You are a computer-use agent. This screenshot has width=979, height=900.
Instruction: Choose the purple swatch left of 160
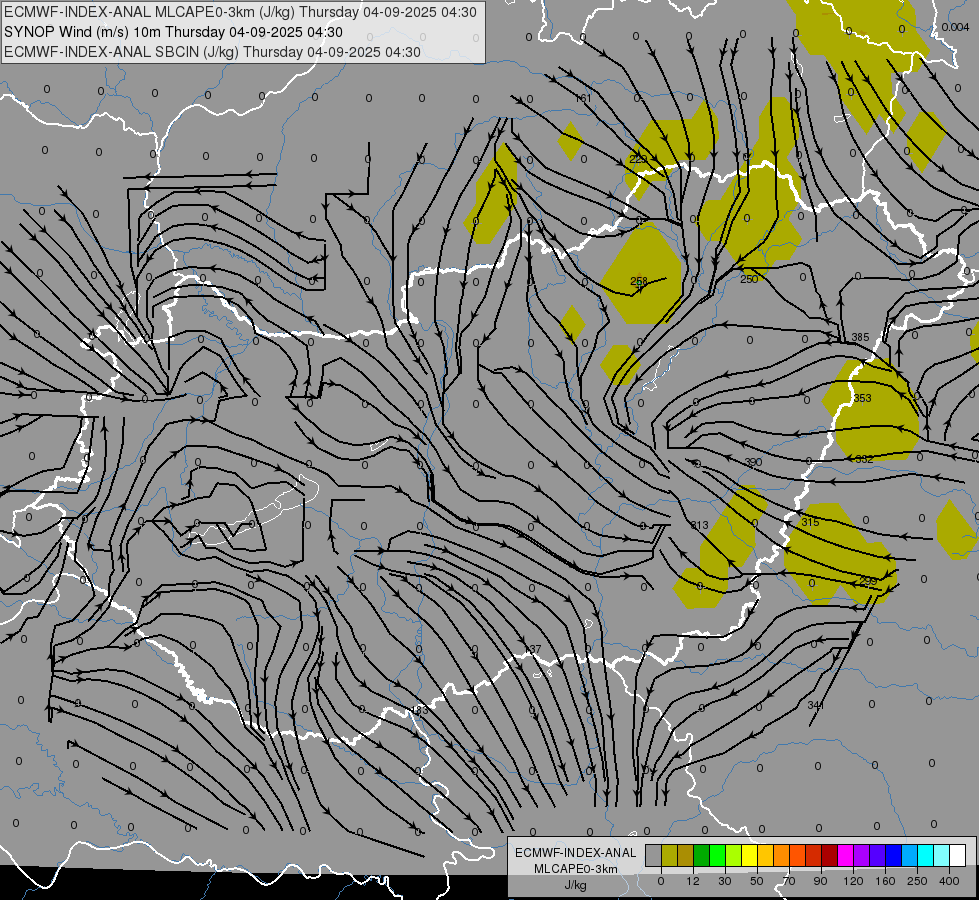(x=862, y=855)
